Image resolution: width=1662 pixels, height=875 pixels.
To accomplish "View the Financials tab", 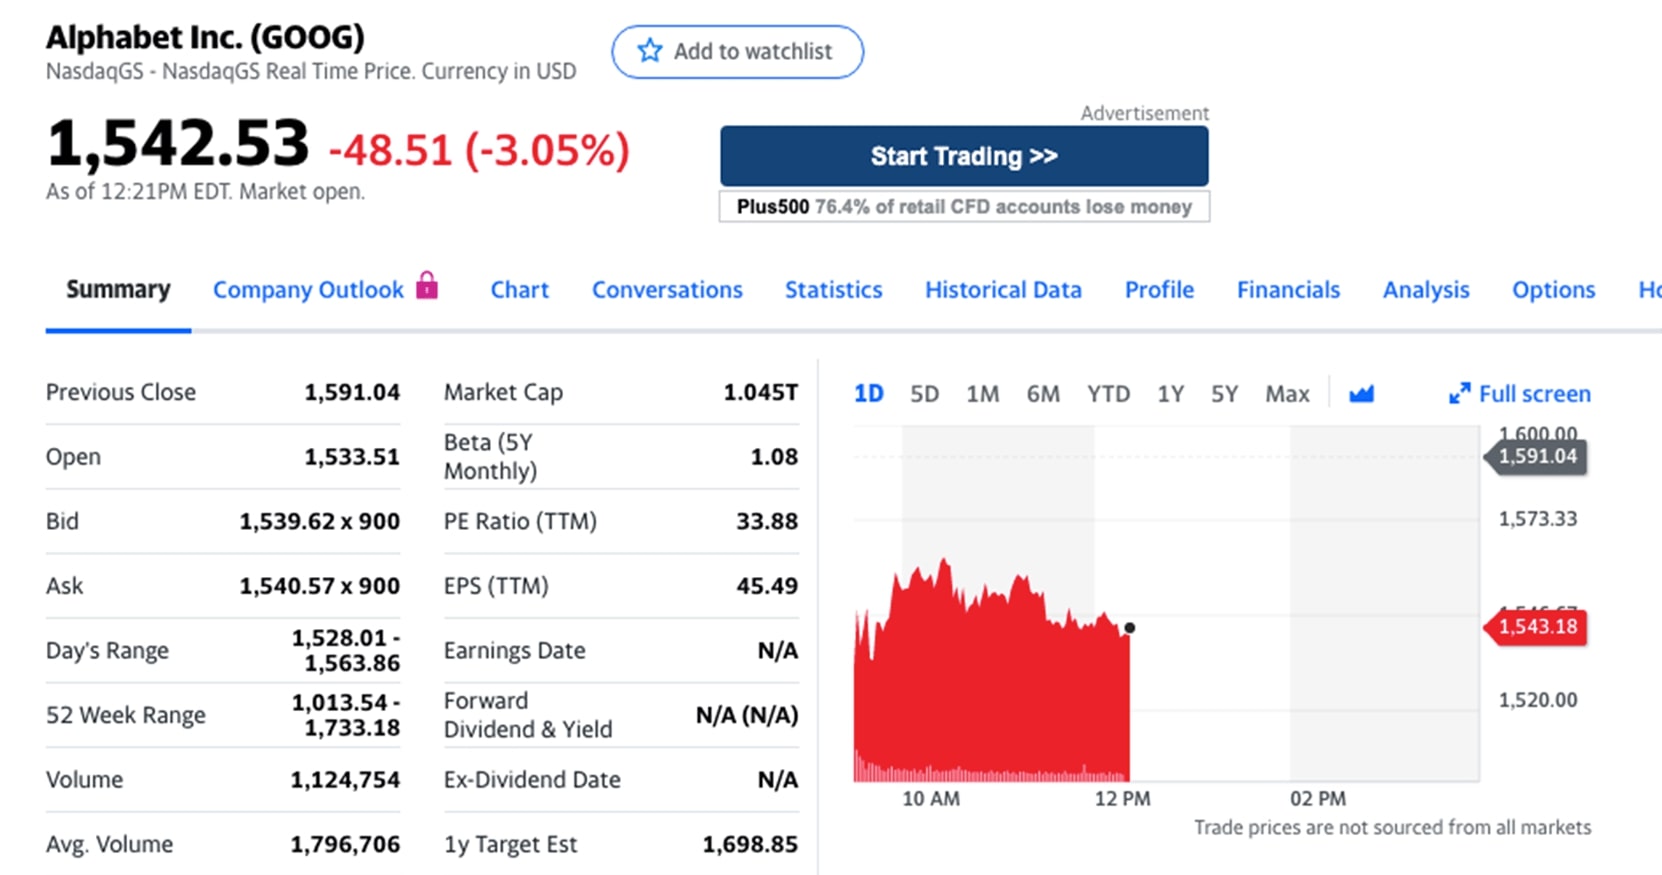I will tap(1288, 290).
